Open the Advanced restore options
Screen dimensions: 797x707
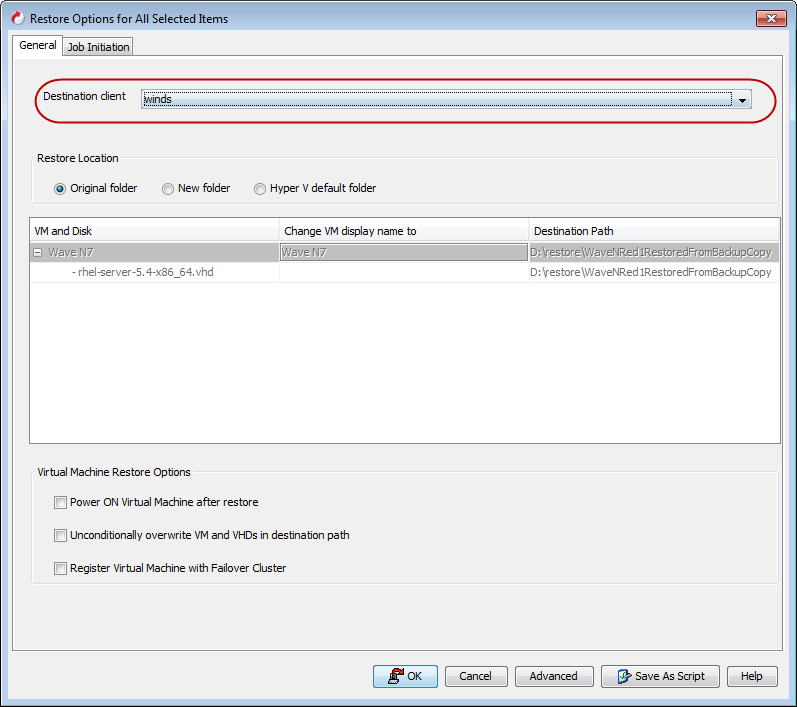pyautogui.click(x=553, y=677)
